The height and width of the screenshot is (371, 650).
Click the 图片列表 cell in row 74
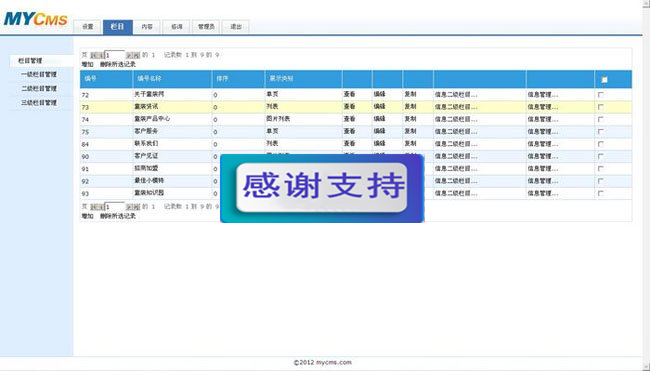[x=278, y=119]
